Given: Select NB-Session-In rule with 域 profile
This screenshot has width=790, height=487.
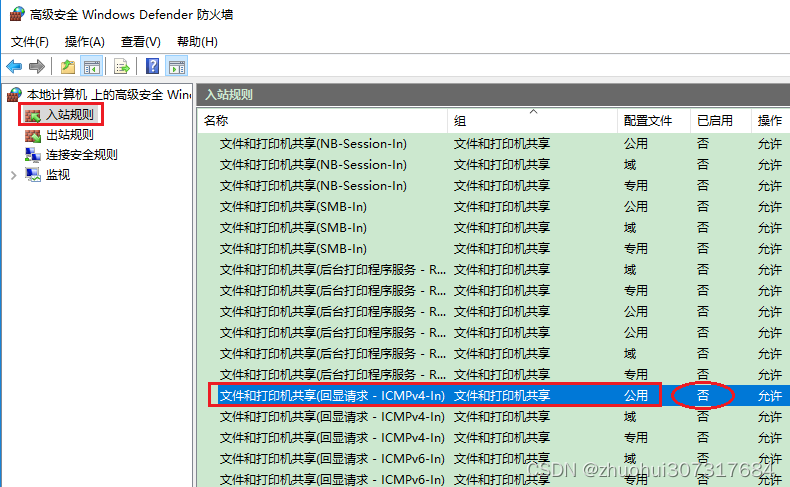Looking at the screenshot, I should [x=494, y=165].
